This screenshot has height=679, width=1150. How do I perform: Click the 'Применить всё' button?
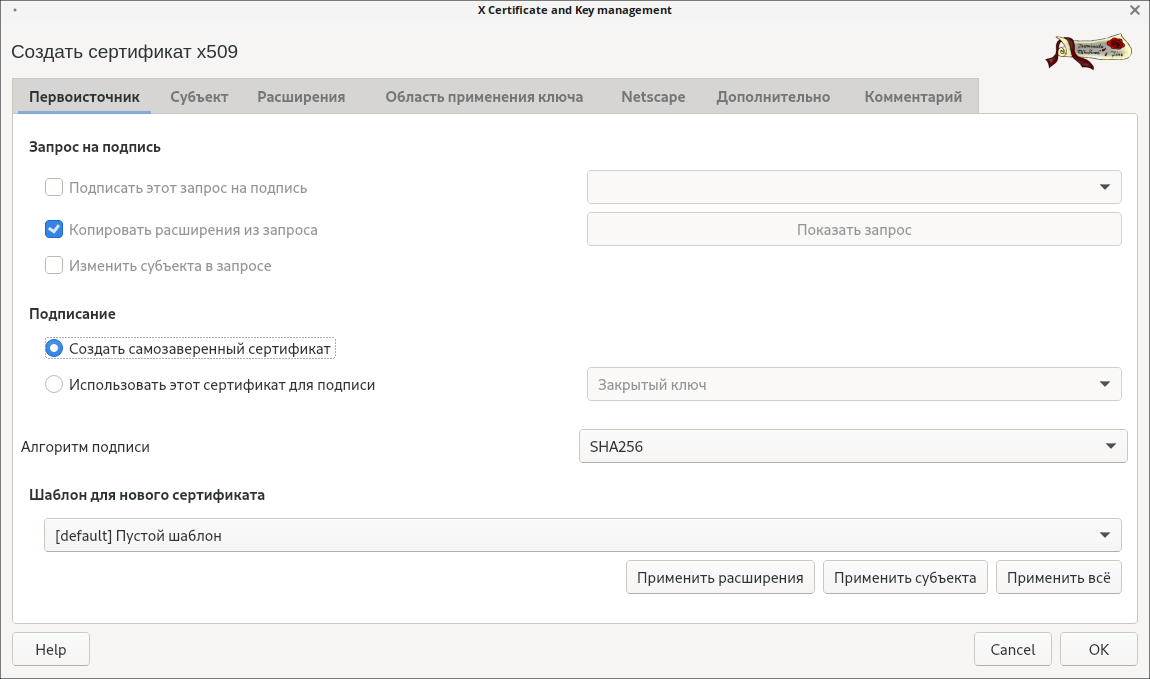(1058, 577)
